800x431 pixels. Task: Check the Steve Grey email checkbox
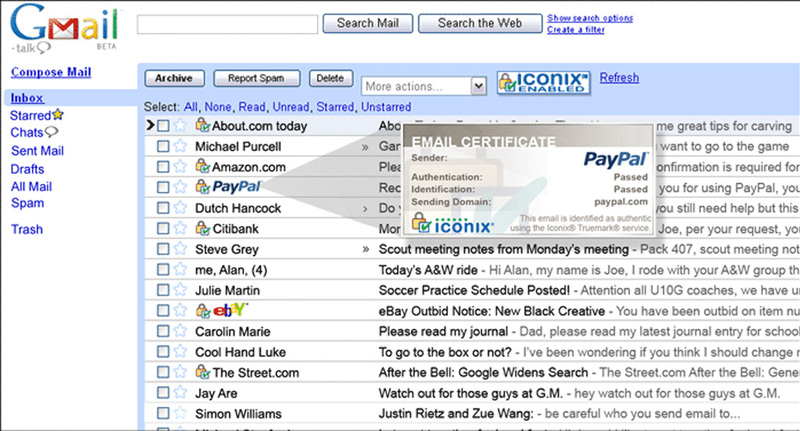(x=163, y=249)
